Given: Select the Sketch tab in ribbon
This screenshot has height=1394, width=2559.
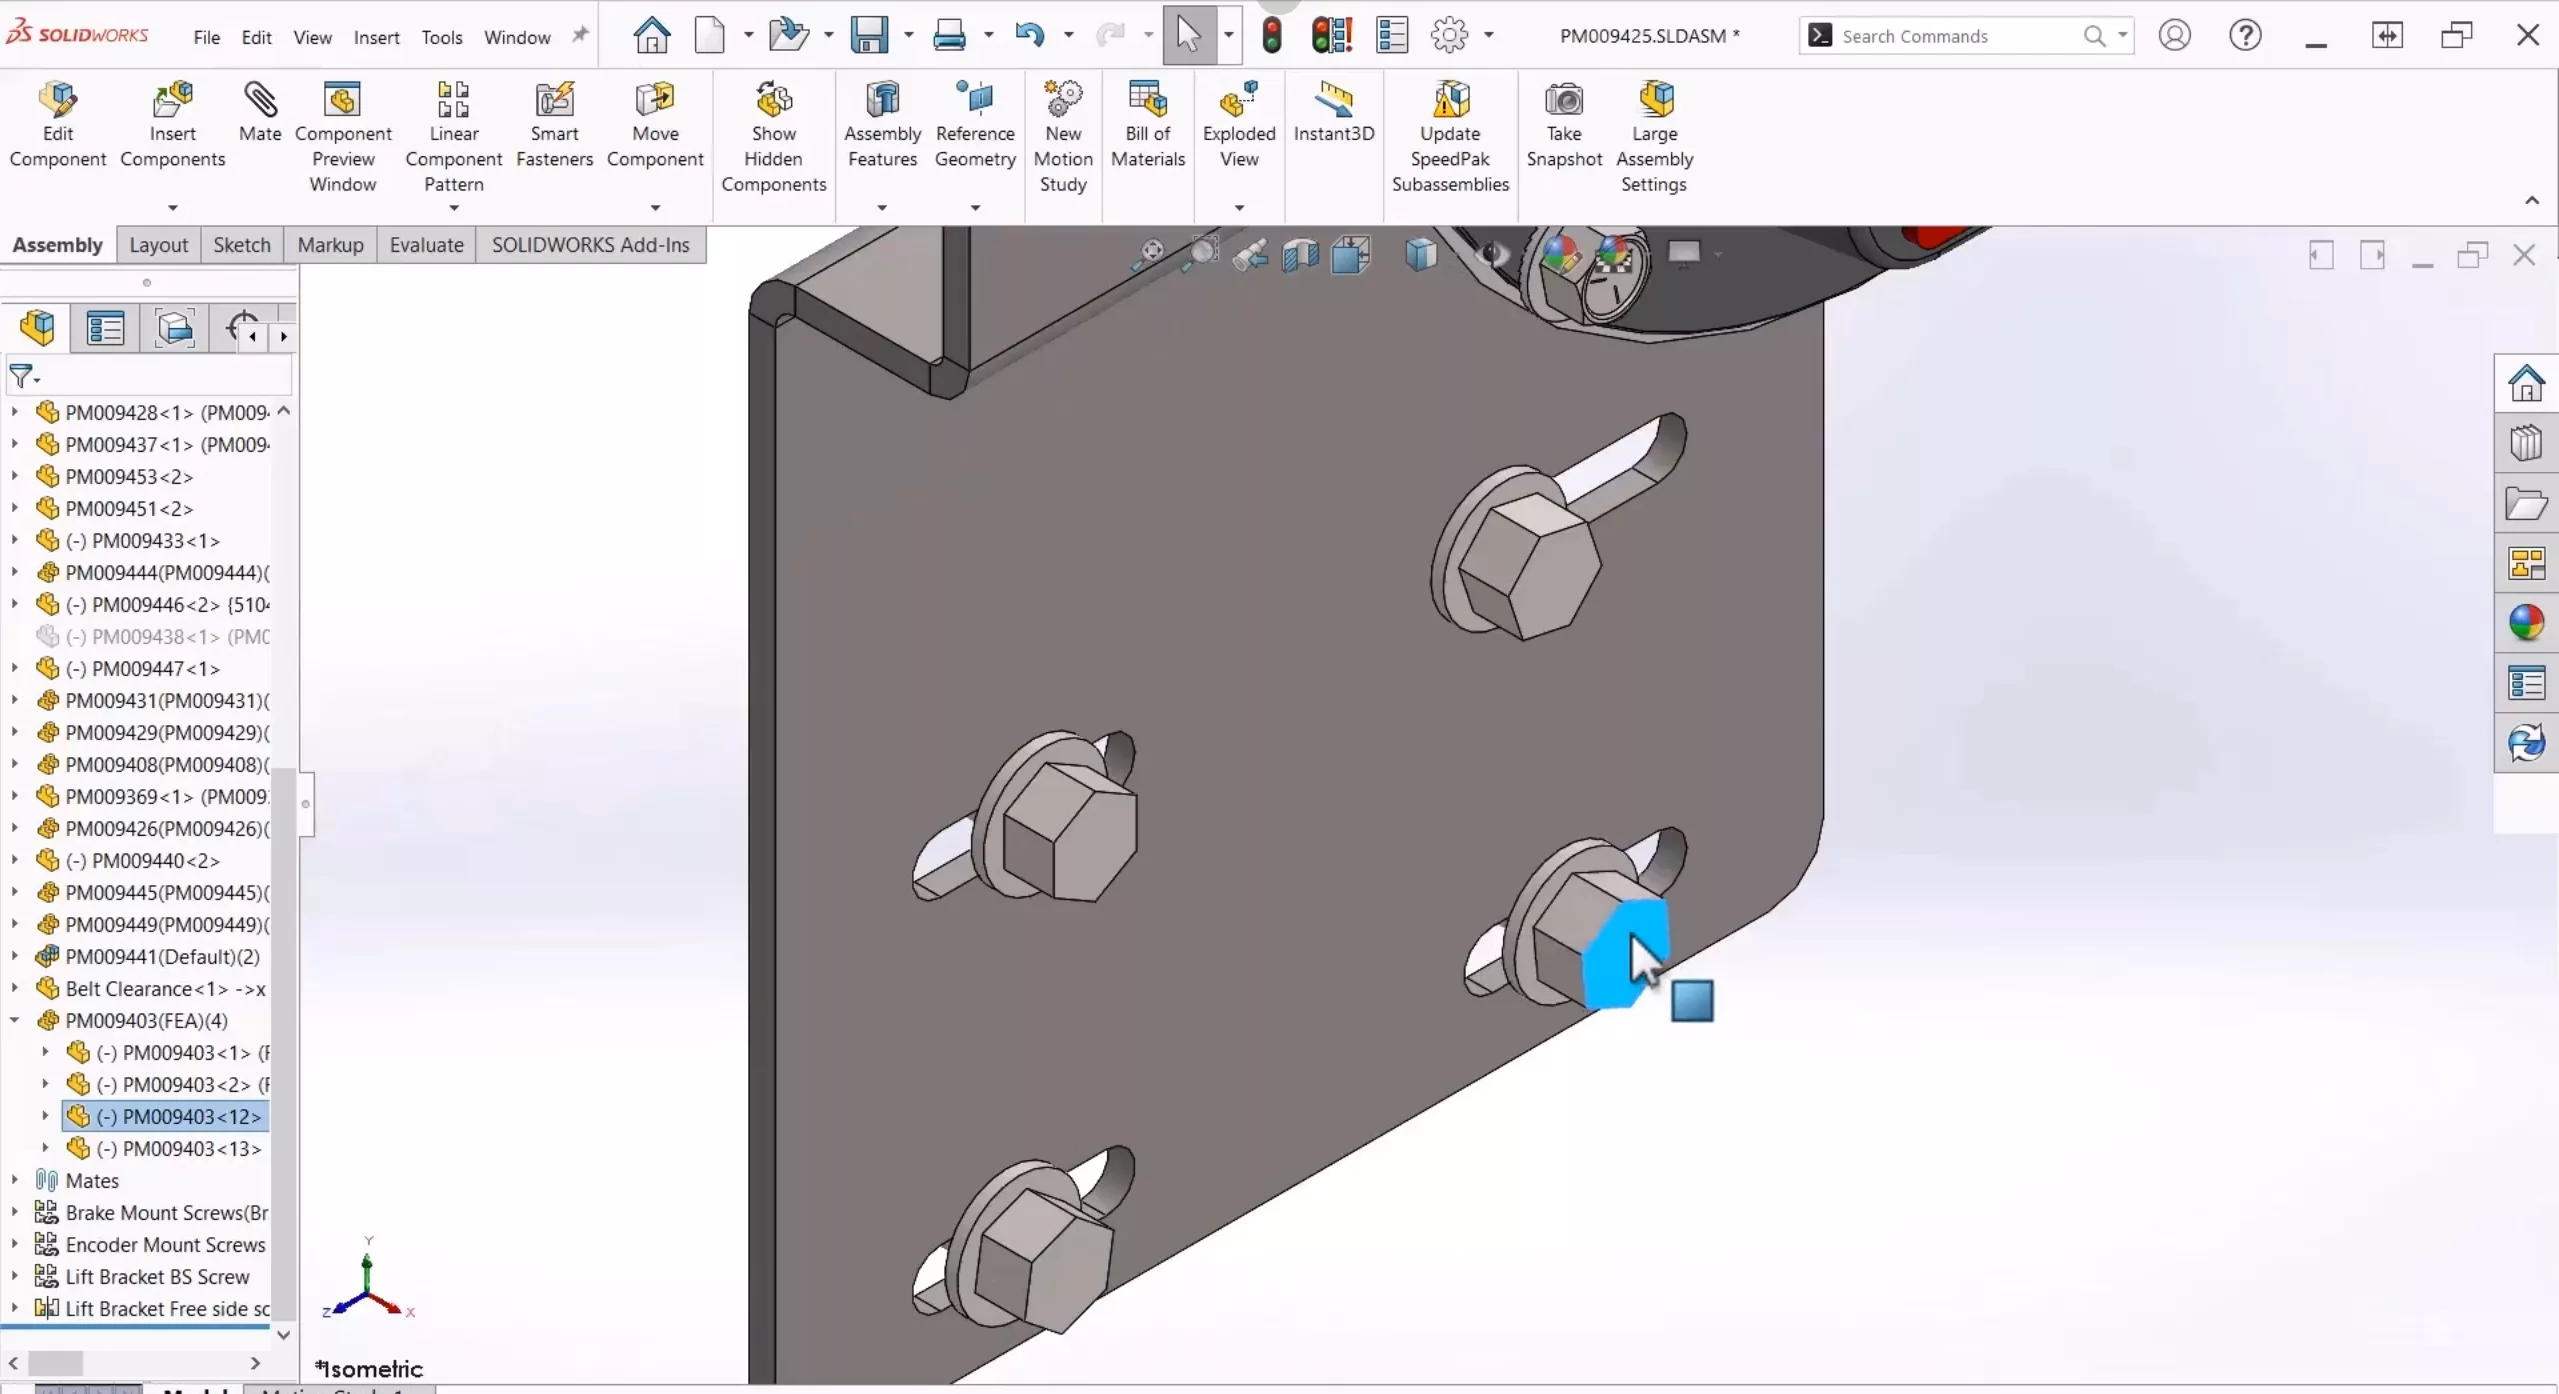Looking at the screenshot, I should [242, 244].
